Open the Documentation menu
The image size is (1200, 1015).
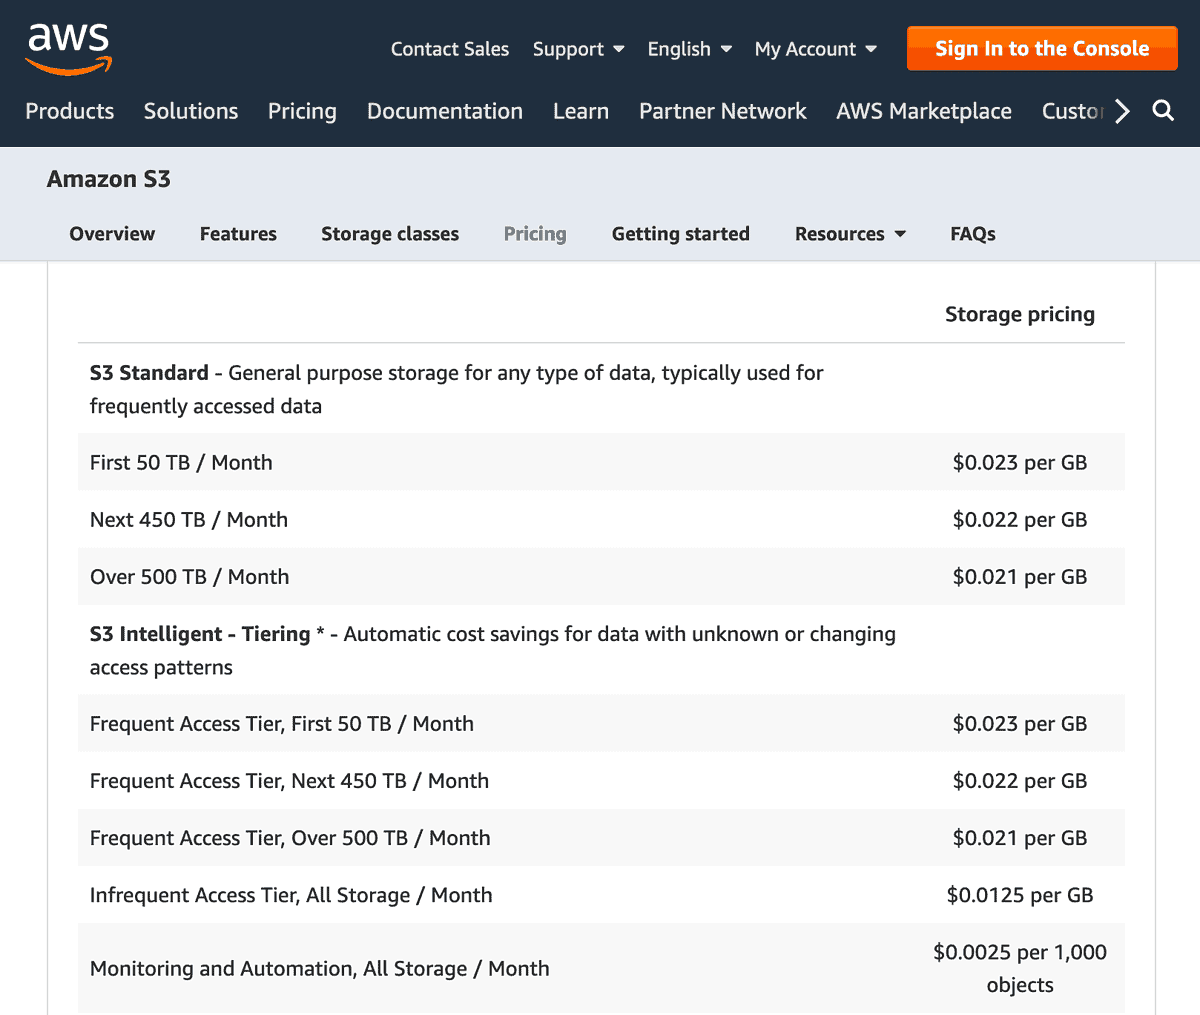445,111
